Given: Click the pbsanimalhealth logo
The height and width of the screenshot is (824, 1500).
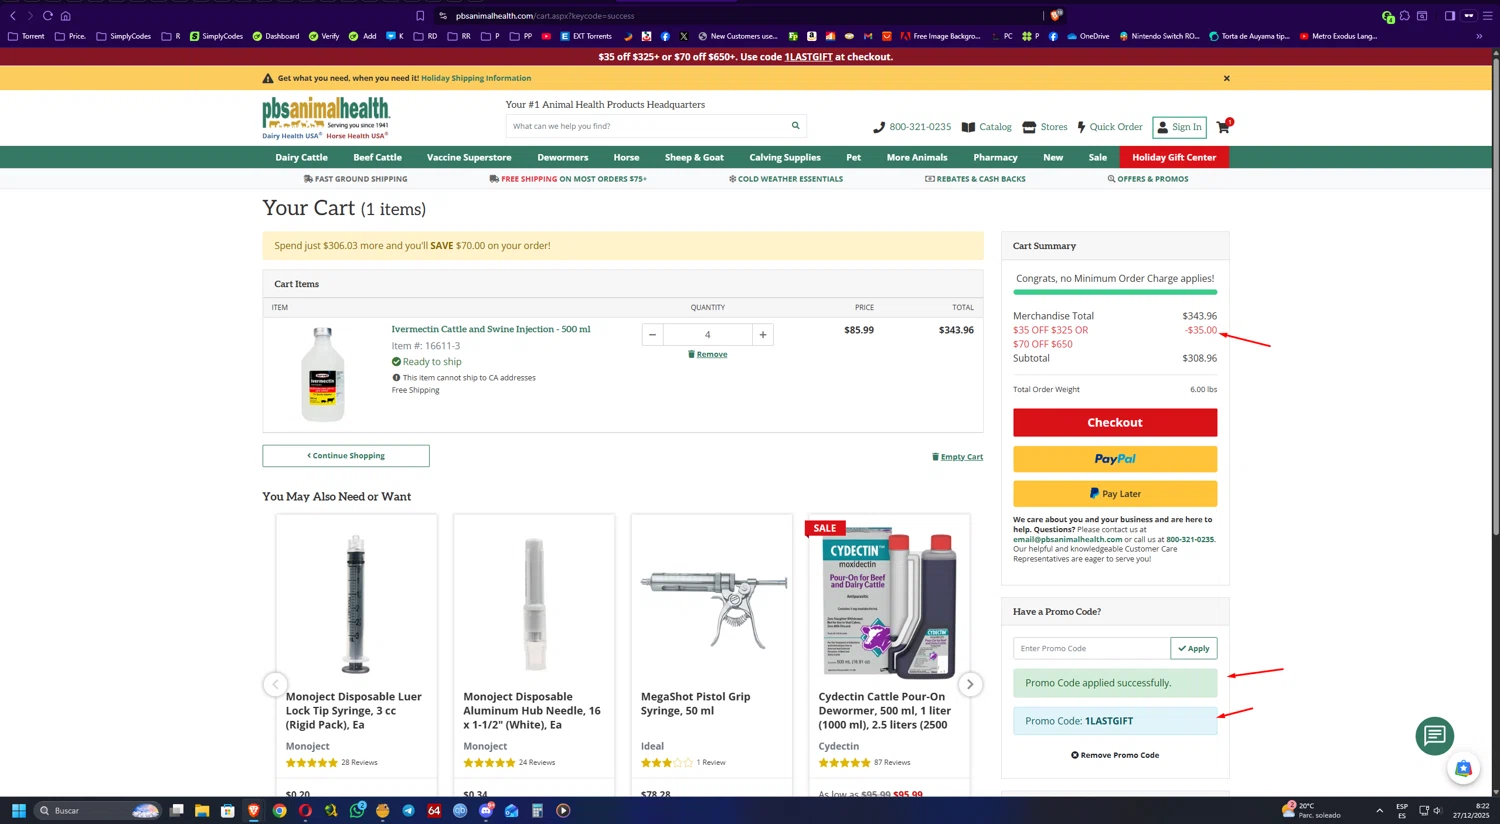Looking at the screenshot, I should [326, 118].
